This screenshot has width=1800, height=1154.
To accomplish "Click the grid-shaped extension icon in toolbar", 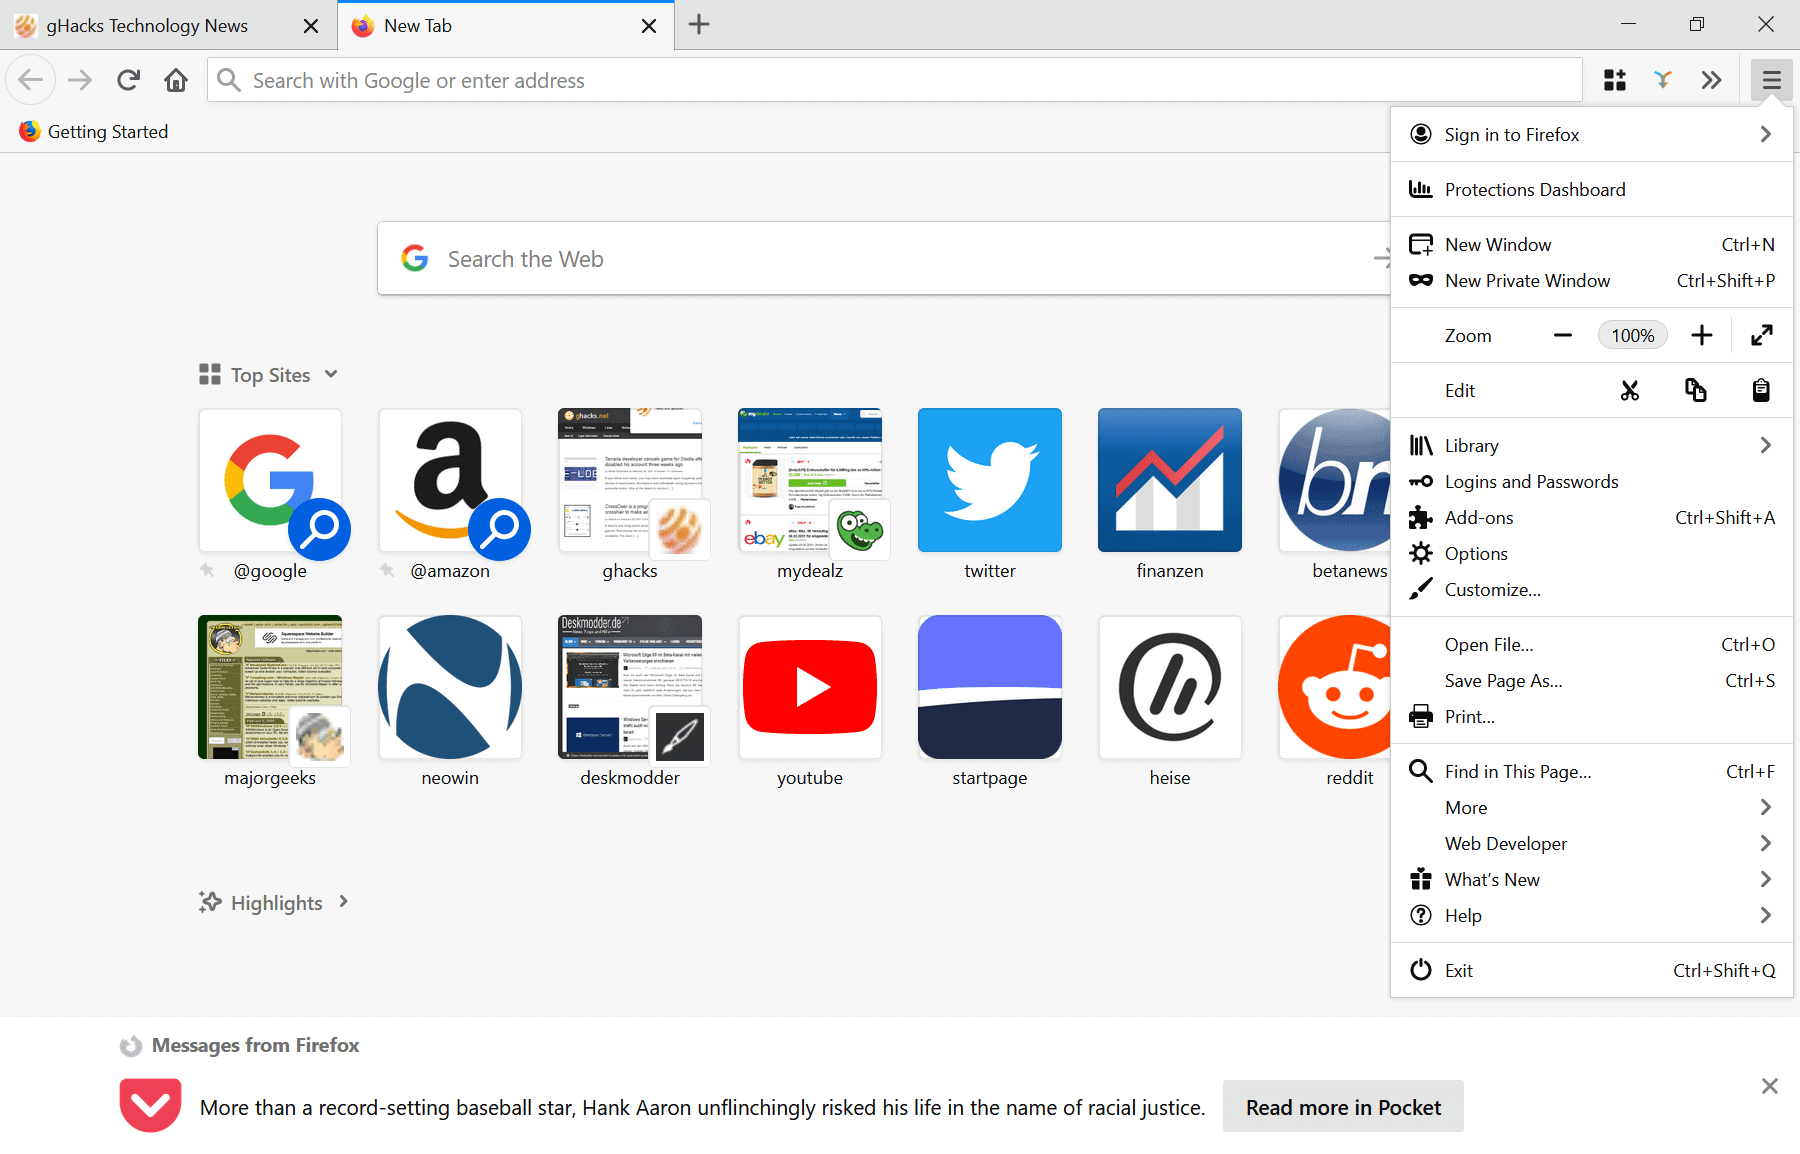I will click(1614, 80).
